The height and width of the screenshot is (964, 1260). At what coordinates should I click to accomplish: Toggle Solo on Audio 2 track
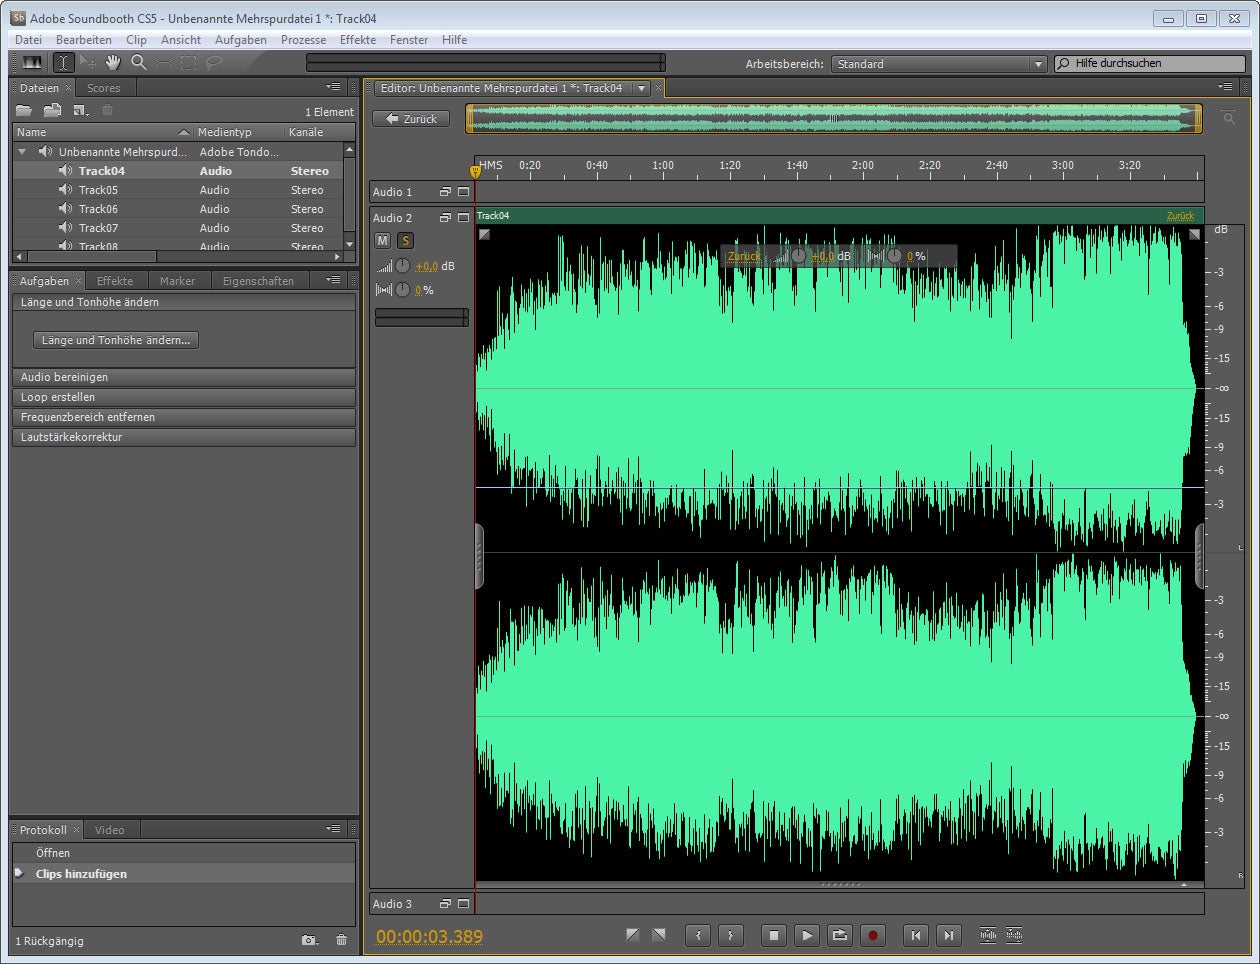point(405,241)
